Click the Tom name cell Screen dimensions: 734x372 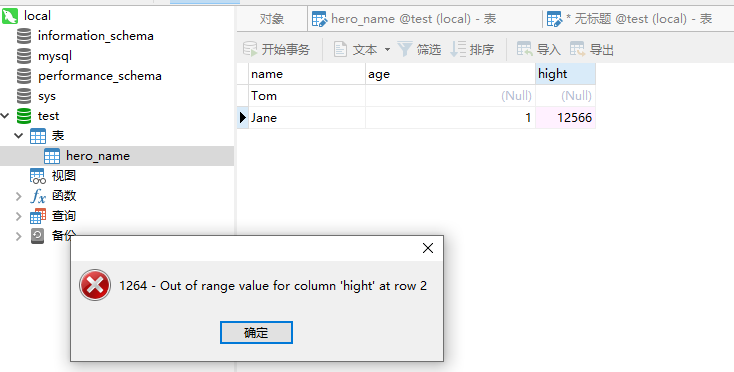[307, 96]
